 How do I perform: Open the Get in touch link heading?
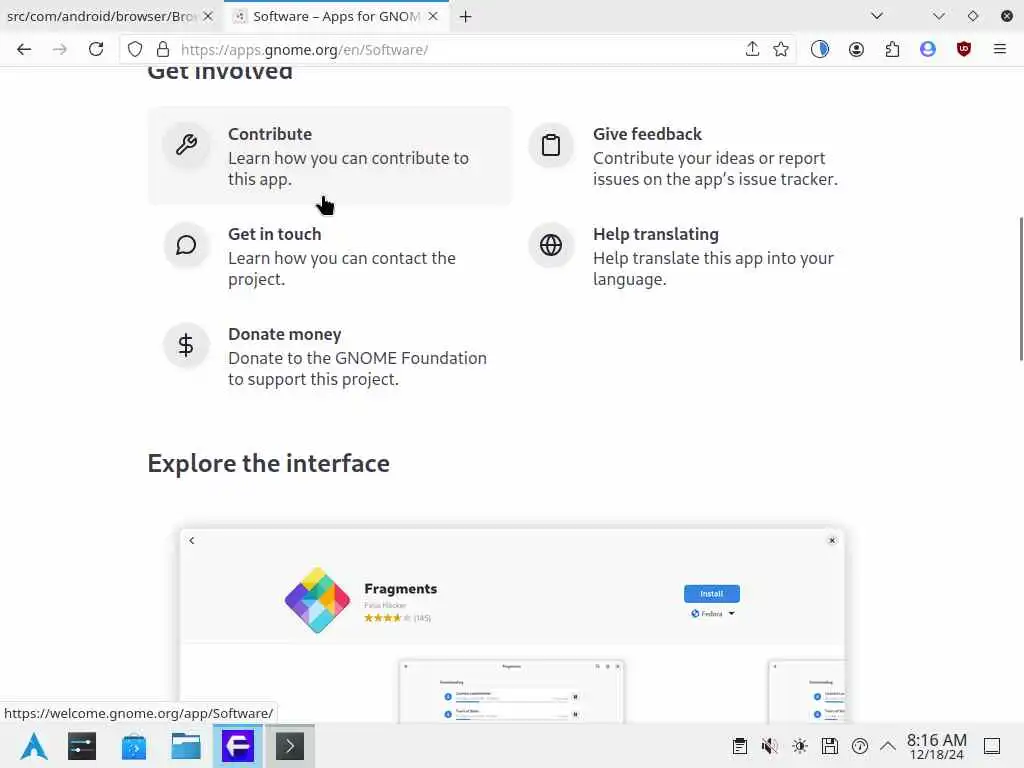274,234
